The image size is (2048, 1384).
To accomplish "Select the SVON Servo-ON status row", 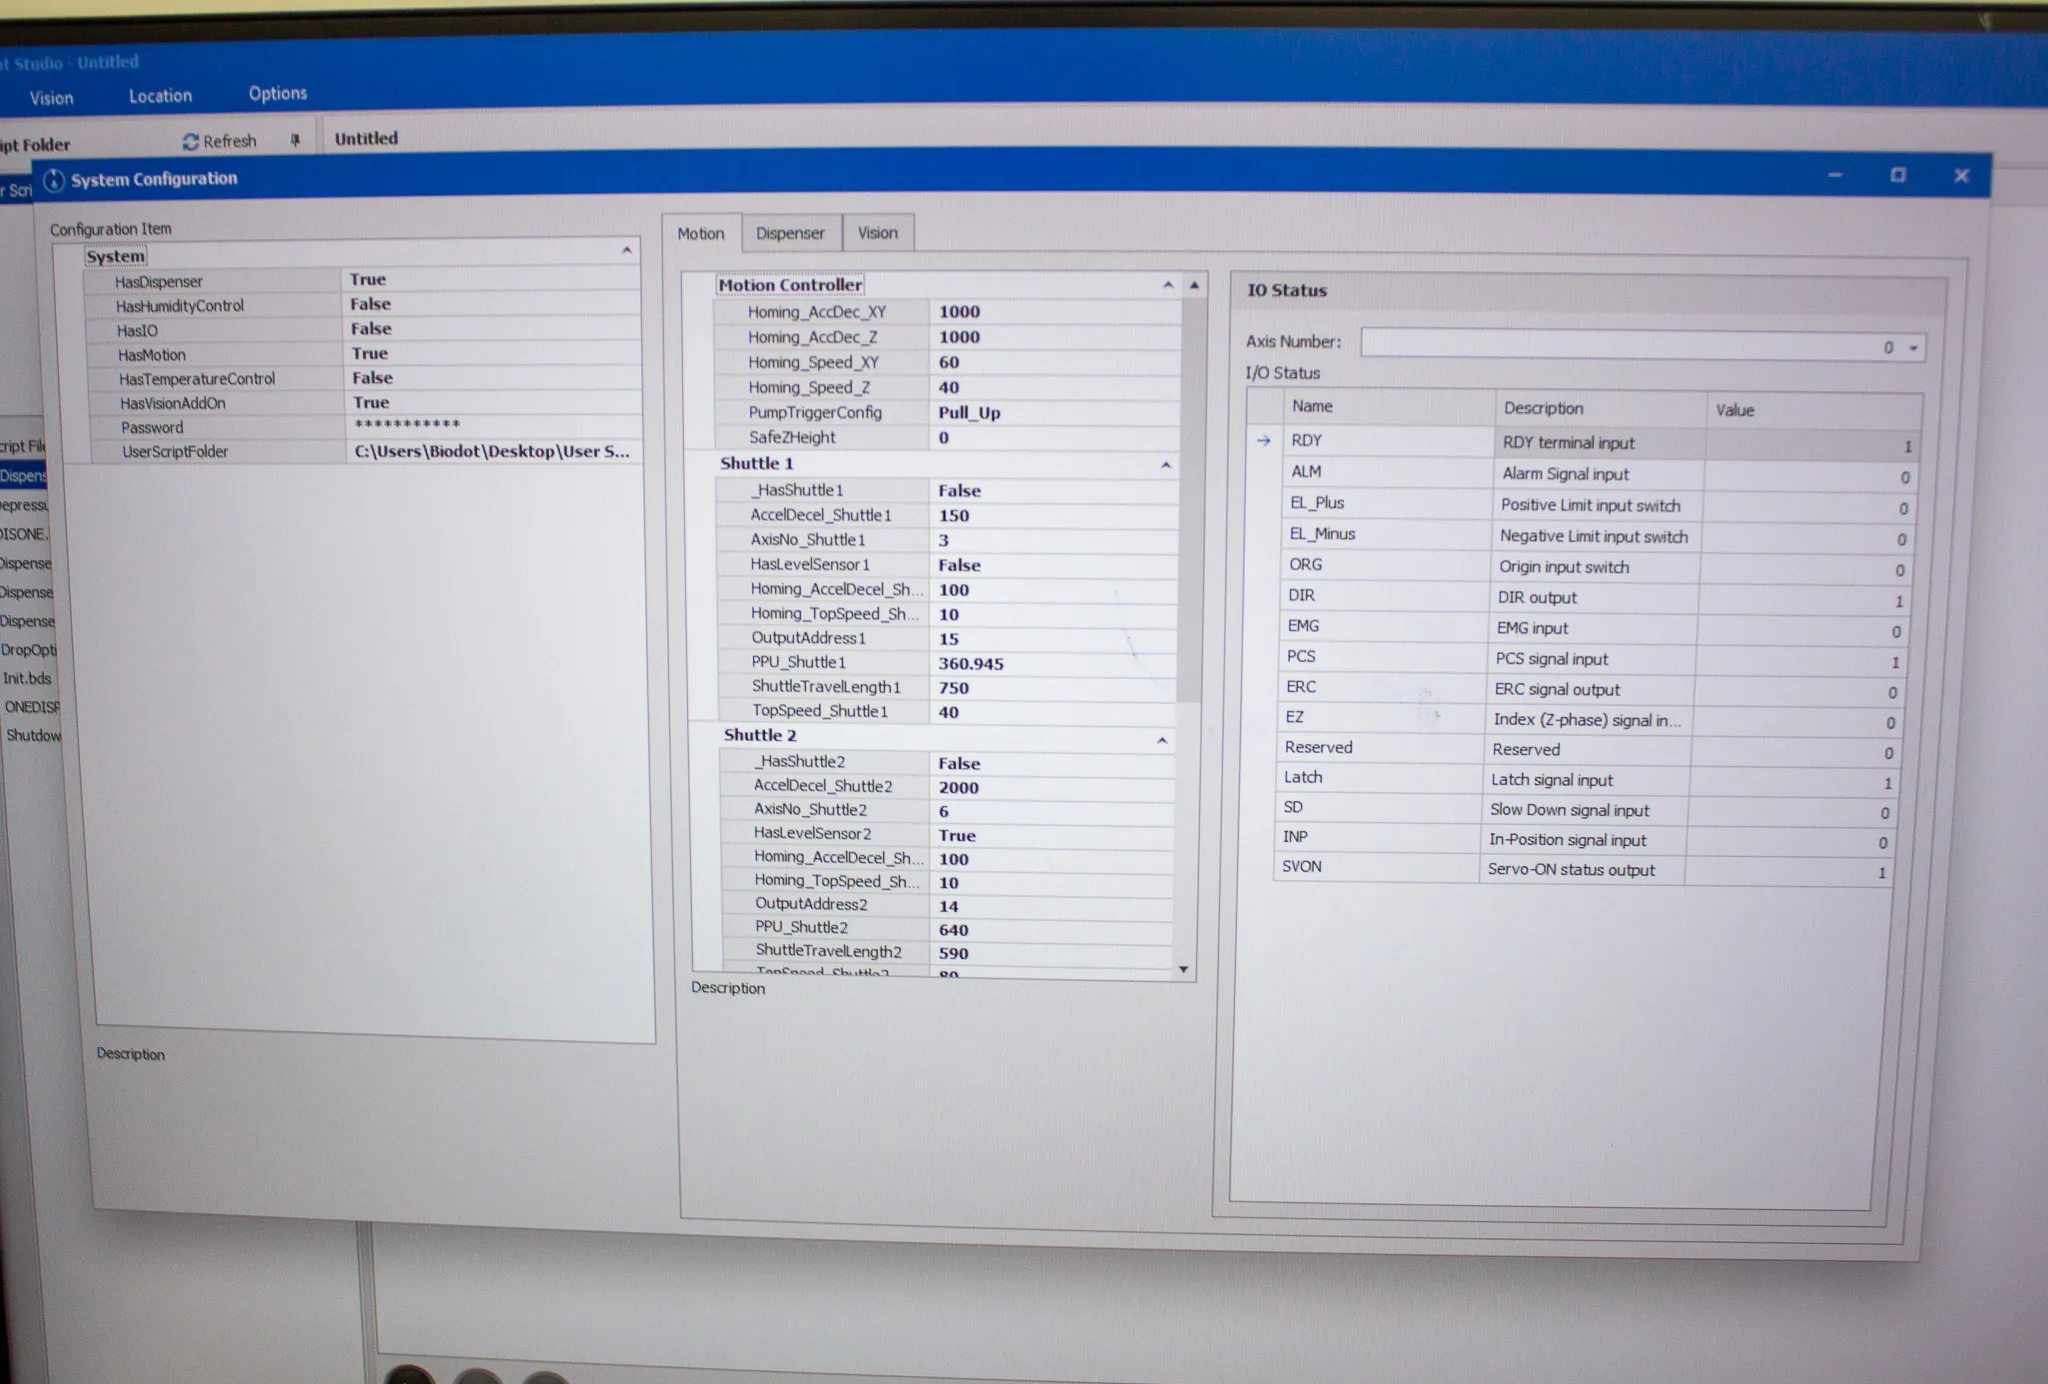I will [x=1581, y=869].
